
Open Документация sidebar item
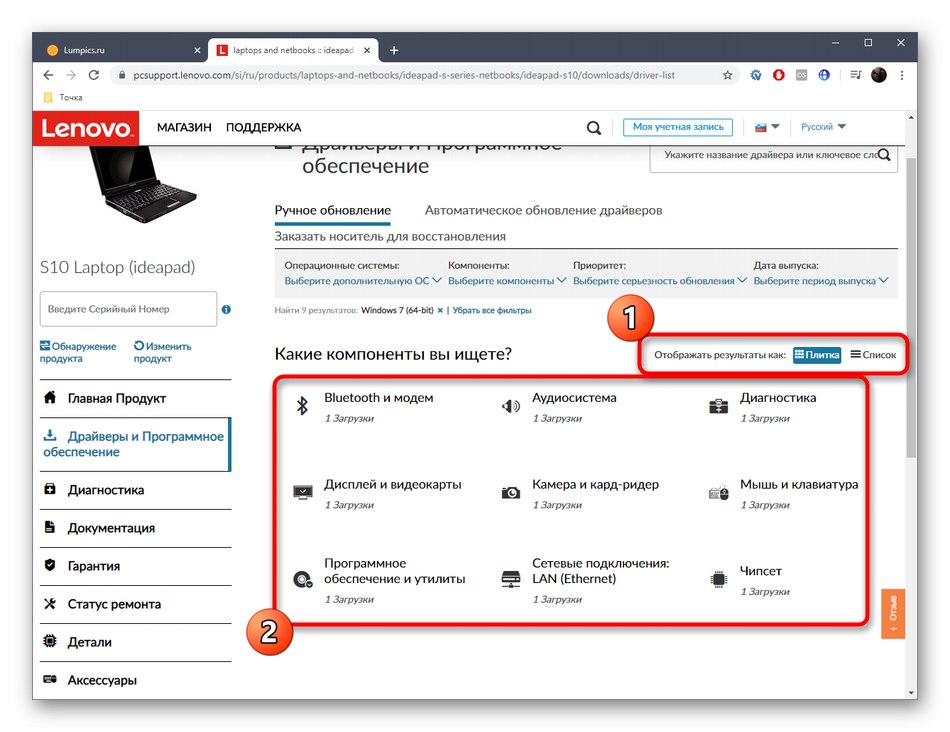136,528
